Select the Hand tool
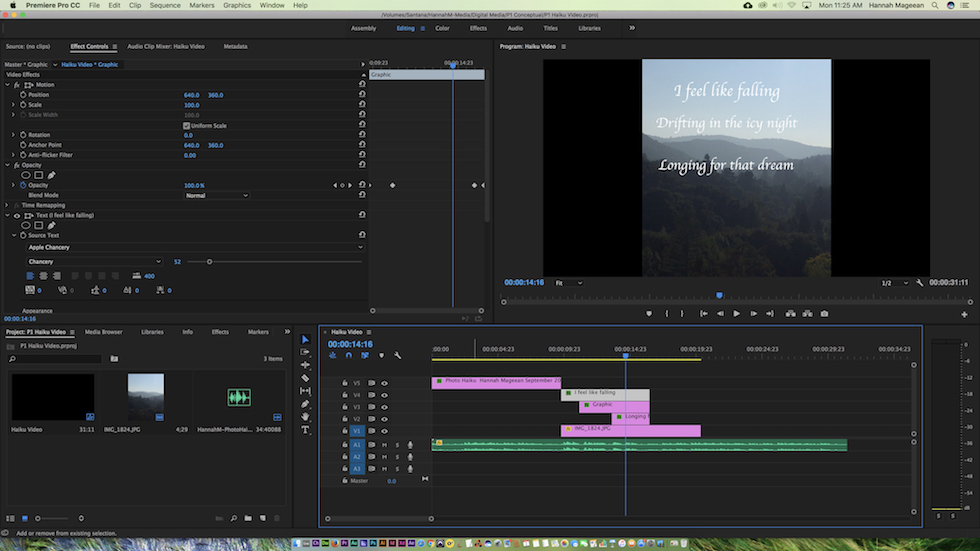The height and width of the screenshot is (551, 980). click(x=305, y=417)
